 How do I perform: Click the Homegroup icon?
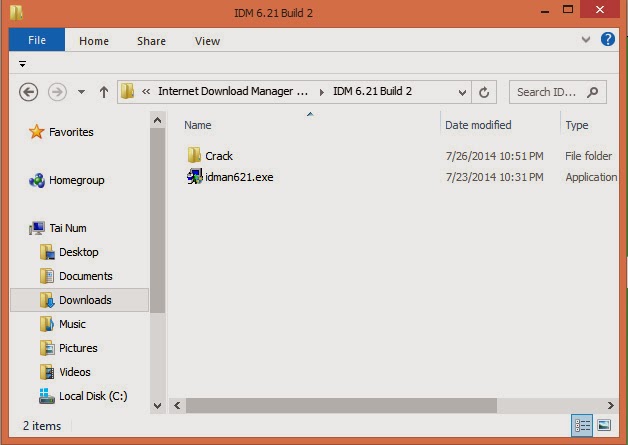click(x=37, y=181)
